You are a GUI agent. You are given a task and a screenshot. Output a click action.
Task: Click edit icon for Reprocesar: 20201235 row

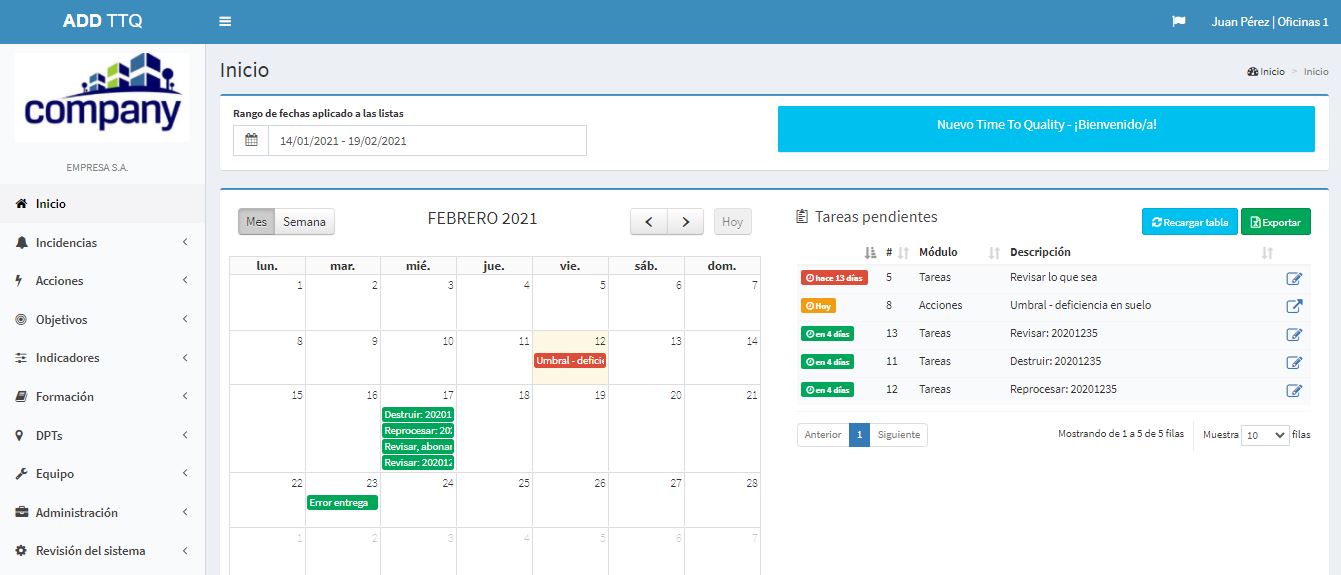[1294, 390]
